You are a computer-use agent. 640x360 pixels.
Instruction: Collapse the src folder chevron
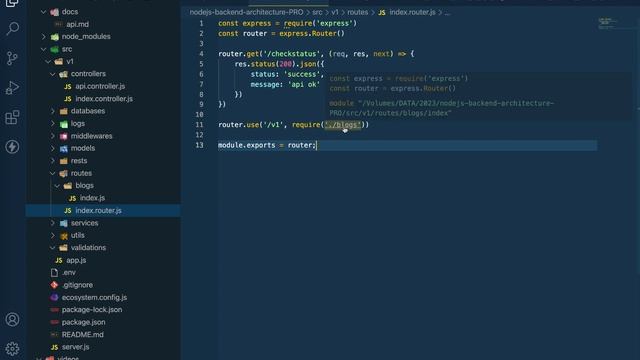click(x=44, y=49)
